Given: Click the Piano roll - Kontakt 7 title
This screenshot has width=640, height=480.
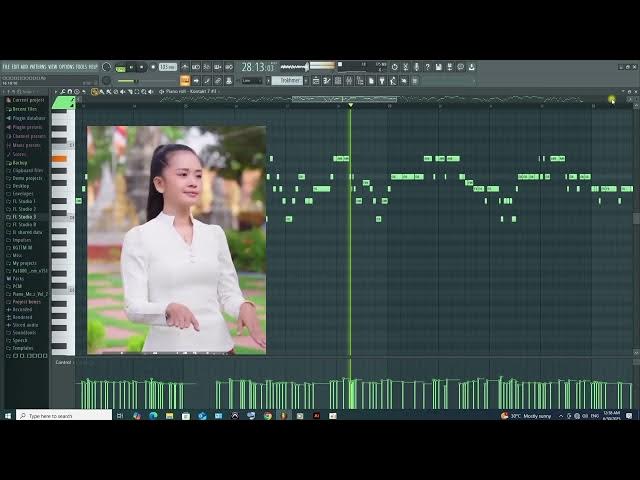Looking at the screenshot, I should (x=191, y=92).
